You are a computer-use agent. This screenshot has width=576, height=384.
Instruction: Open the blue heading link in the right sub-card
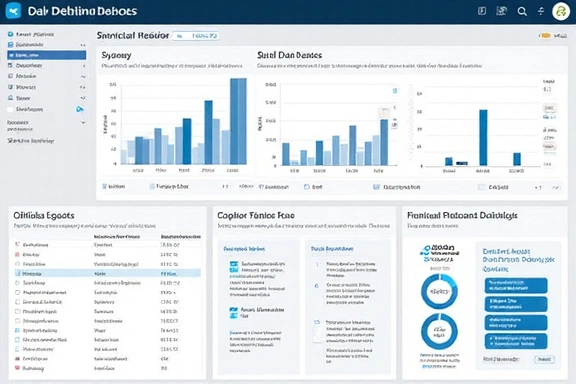coord(332,249)
